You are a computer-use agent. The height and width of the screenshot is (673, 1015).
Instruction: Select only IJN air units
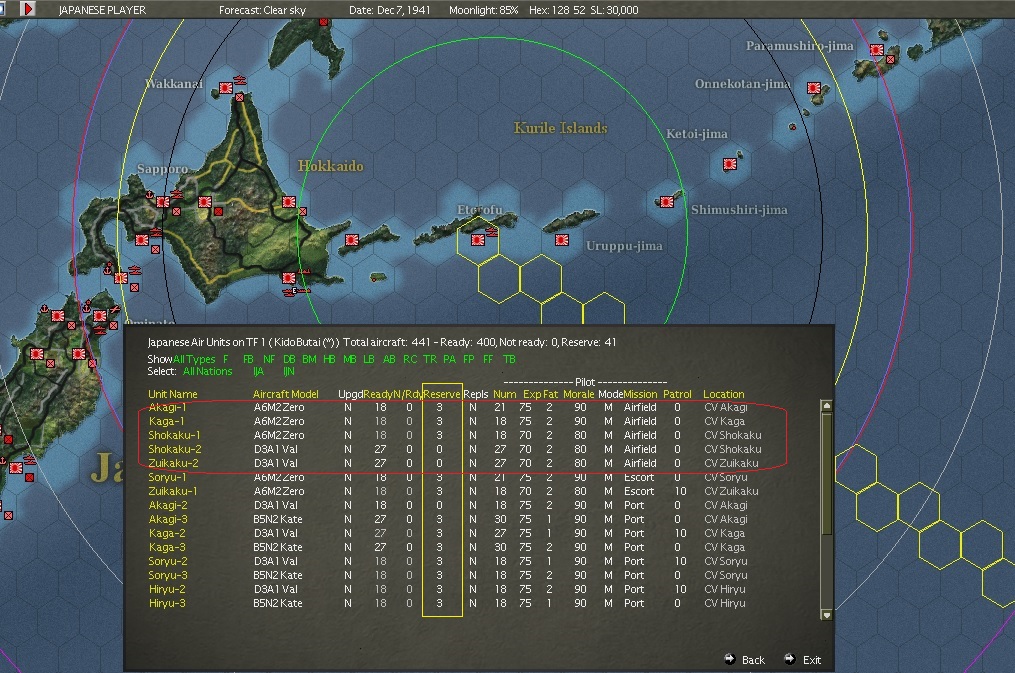point(289,371)
